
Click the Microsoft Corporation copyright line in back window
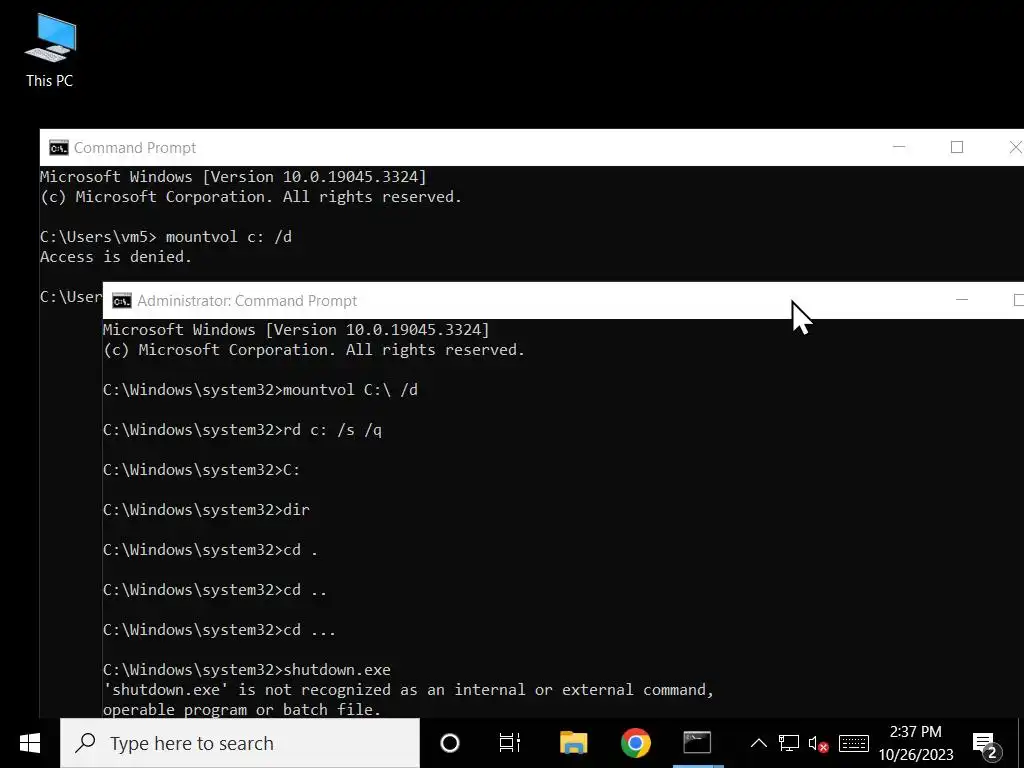[x=251, y=197]
